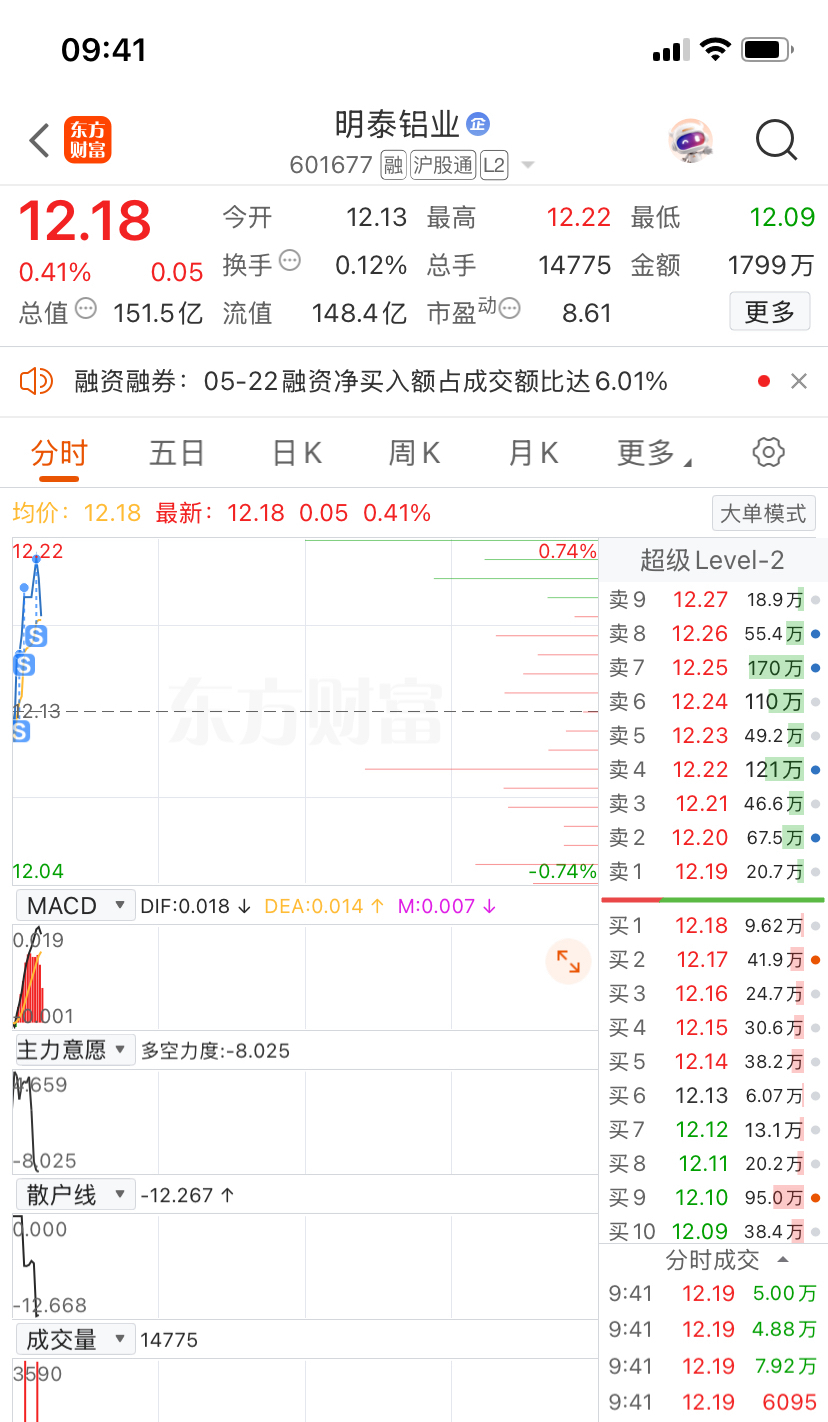
Task: Tap the stock name 明泰铝业
Action: [x=397, y=124]
